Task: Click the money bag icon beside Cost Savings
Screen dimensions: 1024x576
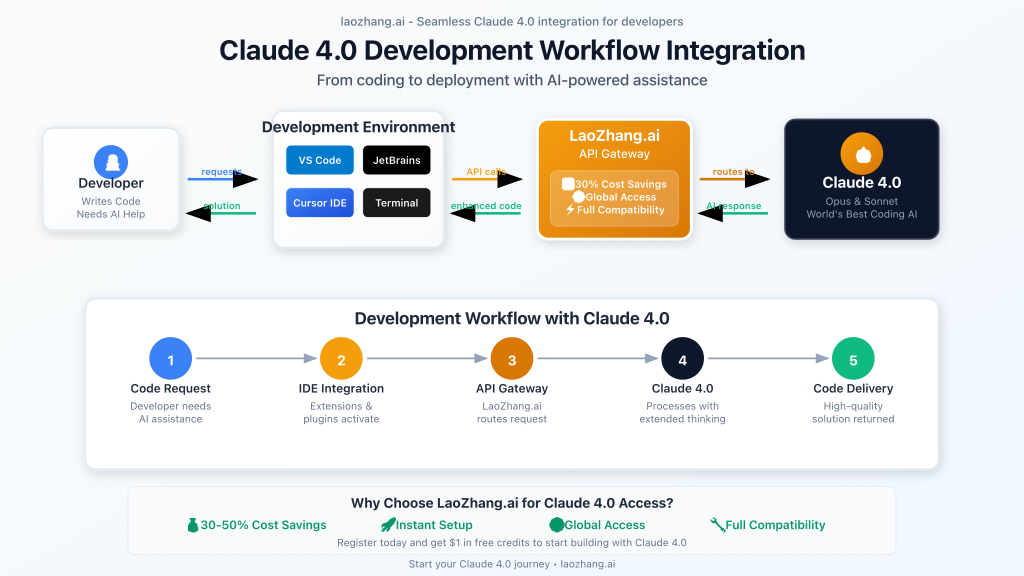Action: pyautogui.click(x=193, y=525)
